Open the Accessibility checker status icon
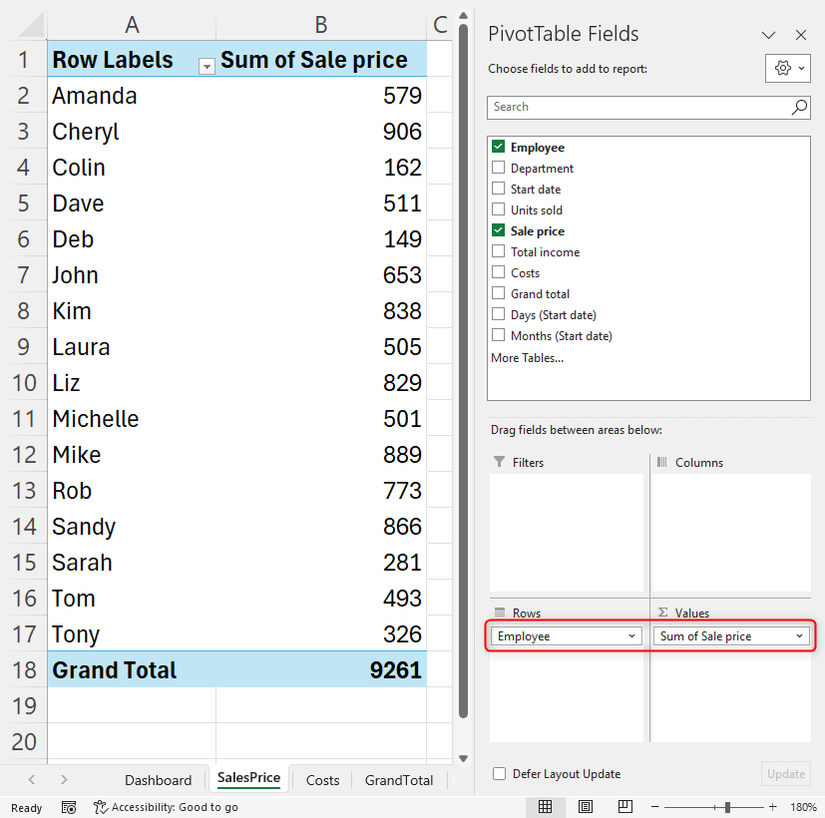The height and width of the screenshot is (818, 825). [x=98, y=807]
